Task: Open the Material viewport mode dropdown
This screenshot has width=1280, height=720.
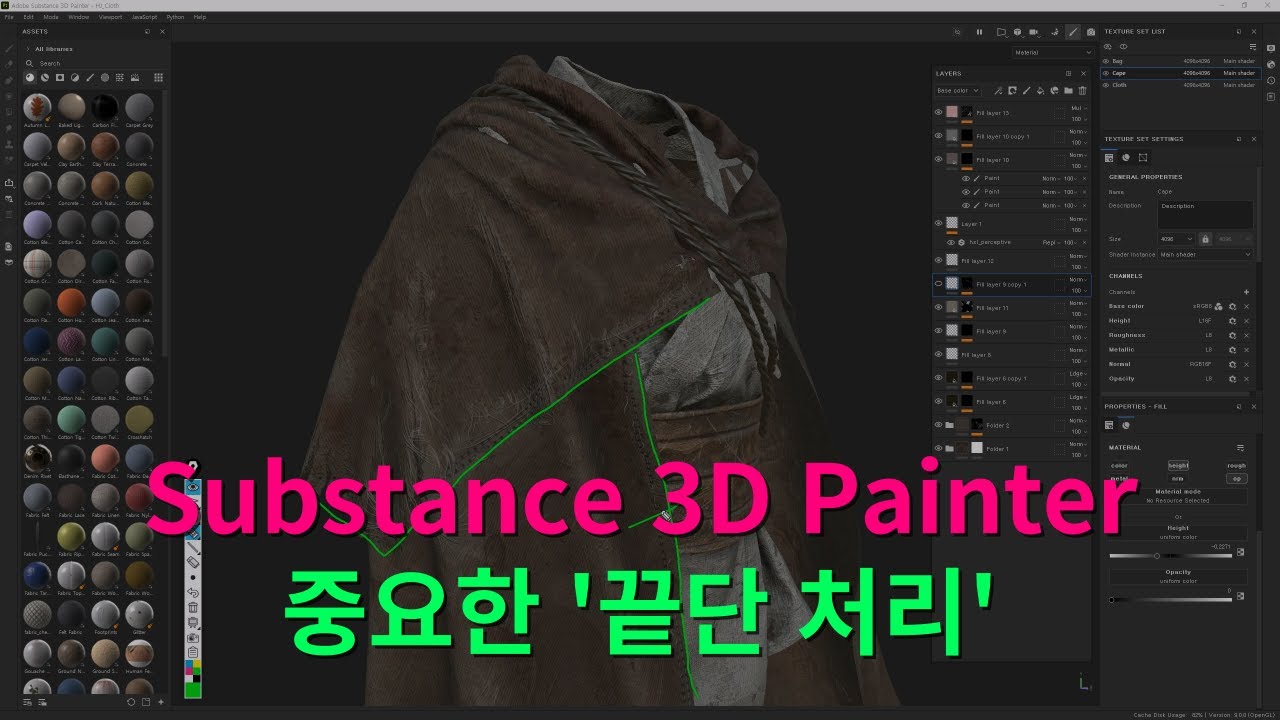Action: click(1053, 52)
